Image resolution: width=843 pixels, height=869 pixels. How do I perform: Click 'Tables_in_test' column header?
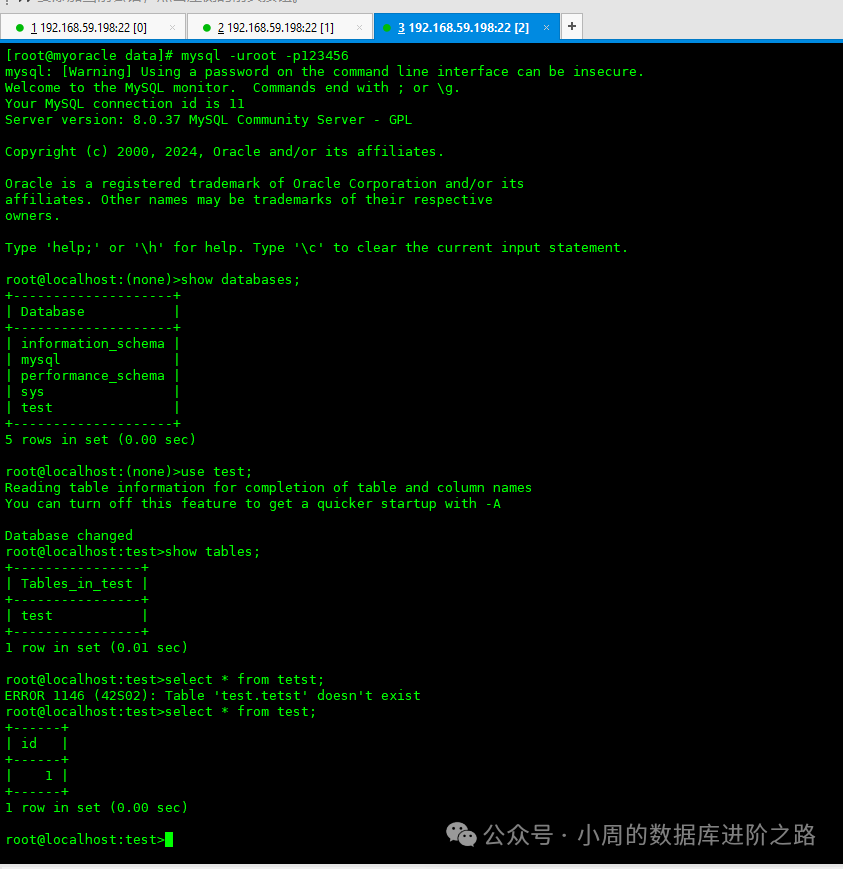76,584
